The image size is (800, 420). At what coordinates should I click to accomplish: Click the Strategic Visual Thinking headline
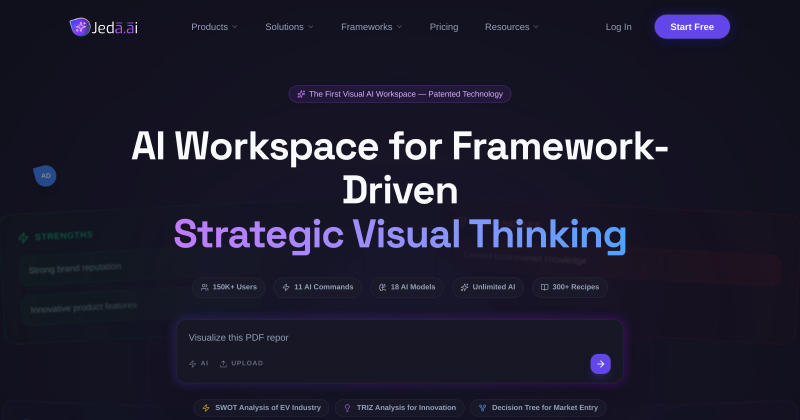pyautogui.click(x=400, y=234)
